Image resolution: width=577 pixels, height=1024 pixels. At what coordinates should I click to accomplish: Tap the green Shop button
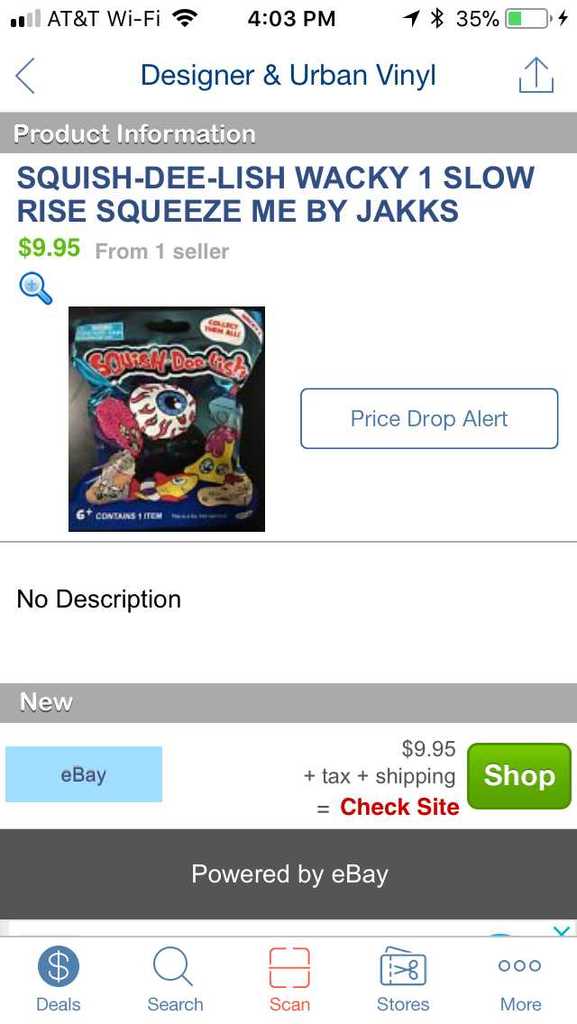(519, 776)
